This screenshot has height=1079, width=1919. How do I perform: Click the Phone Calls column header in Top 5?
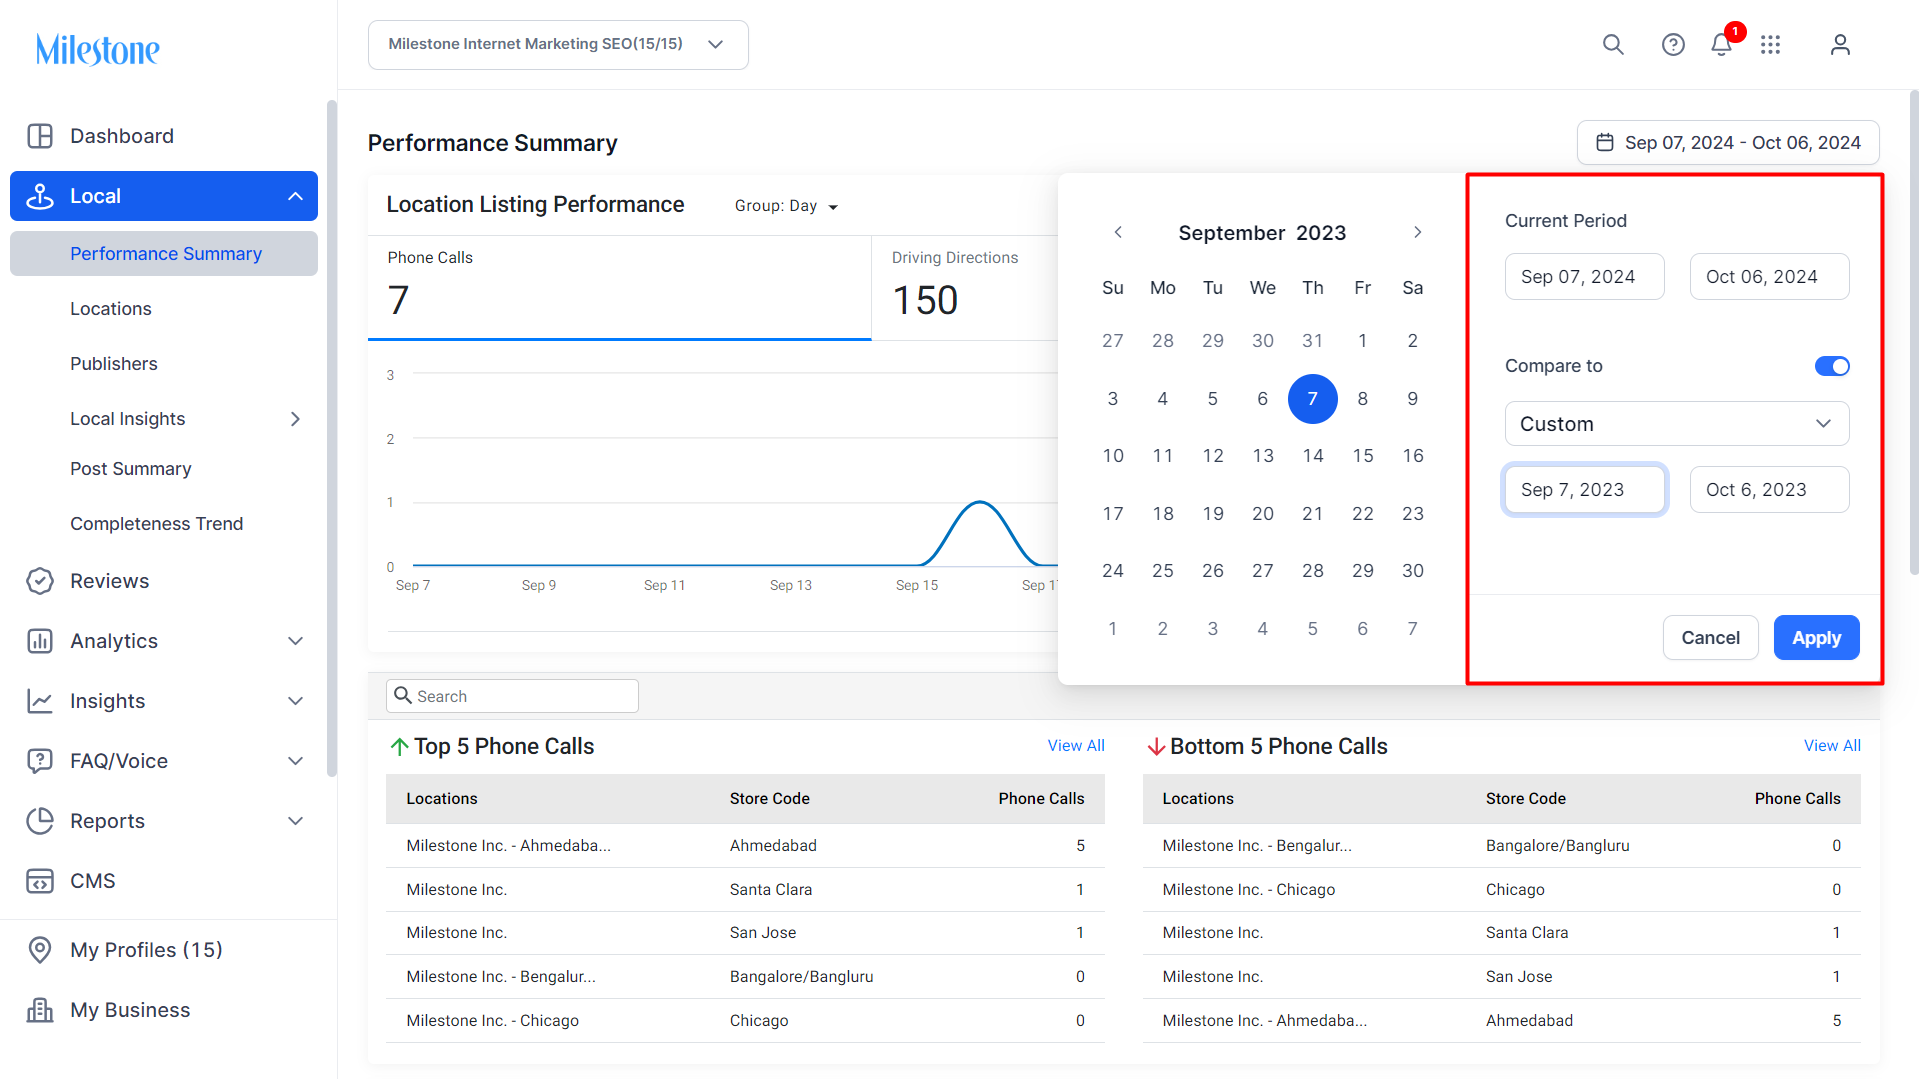tap(1041, 799)
